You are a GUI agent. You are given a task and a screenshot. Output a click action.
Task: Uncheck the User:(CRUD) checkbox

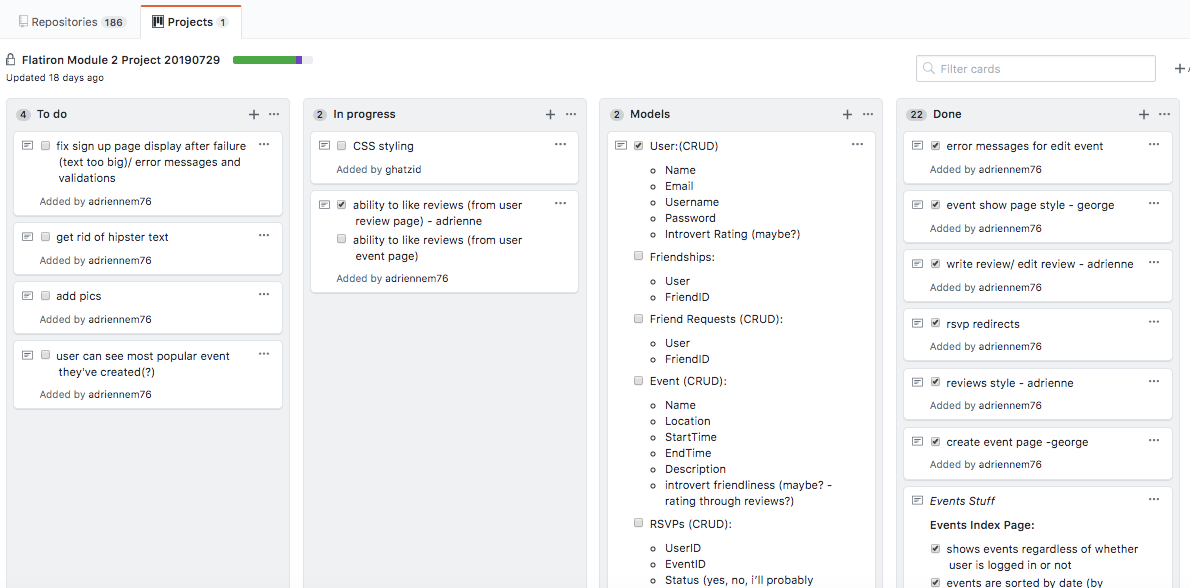click(638, 145)
